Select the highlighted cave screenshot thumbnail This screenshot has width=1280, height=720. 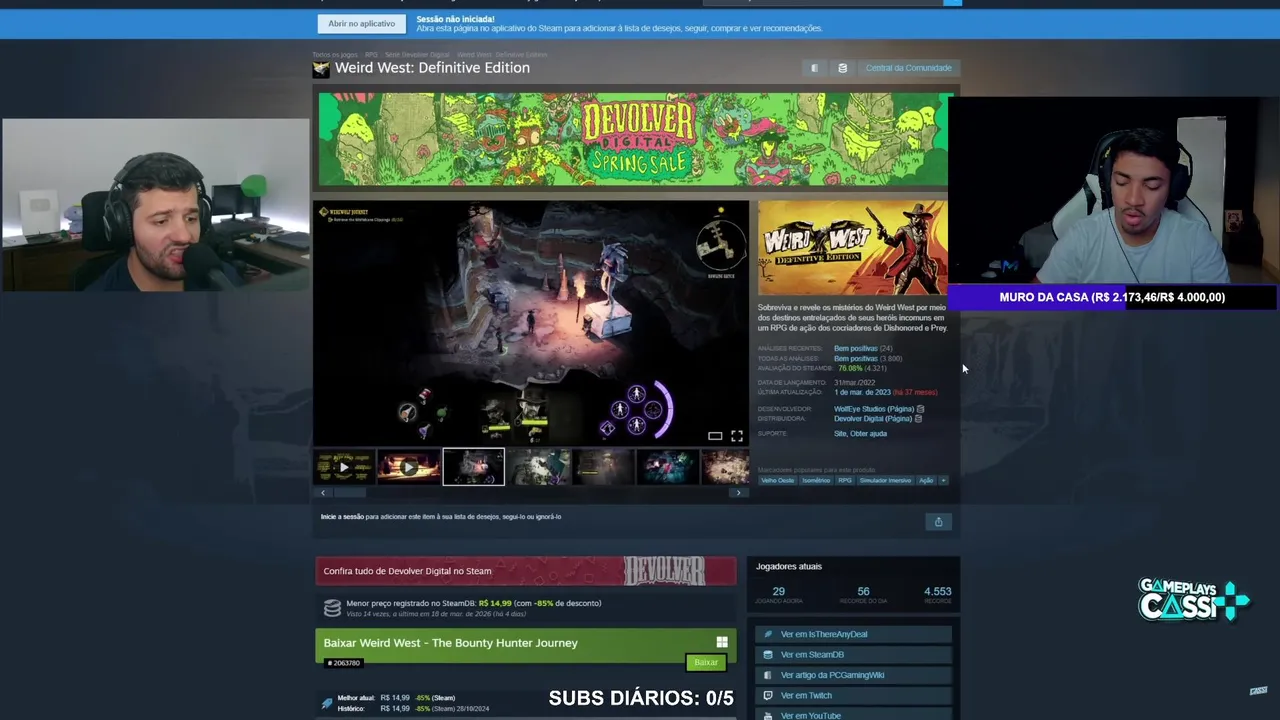click(473, 467)
